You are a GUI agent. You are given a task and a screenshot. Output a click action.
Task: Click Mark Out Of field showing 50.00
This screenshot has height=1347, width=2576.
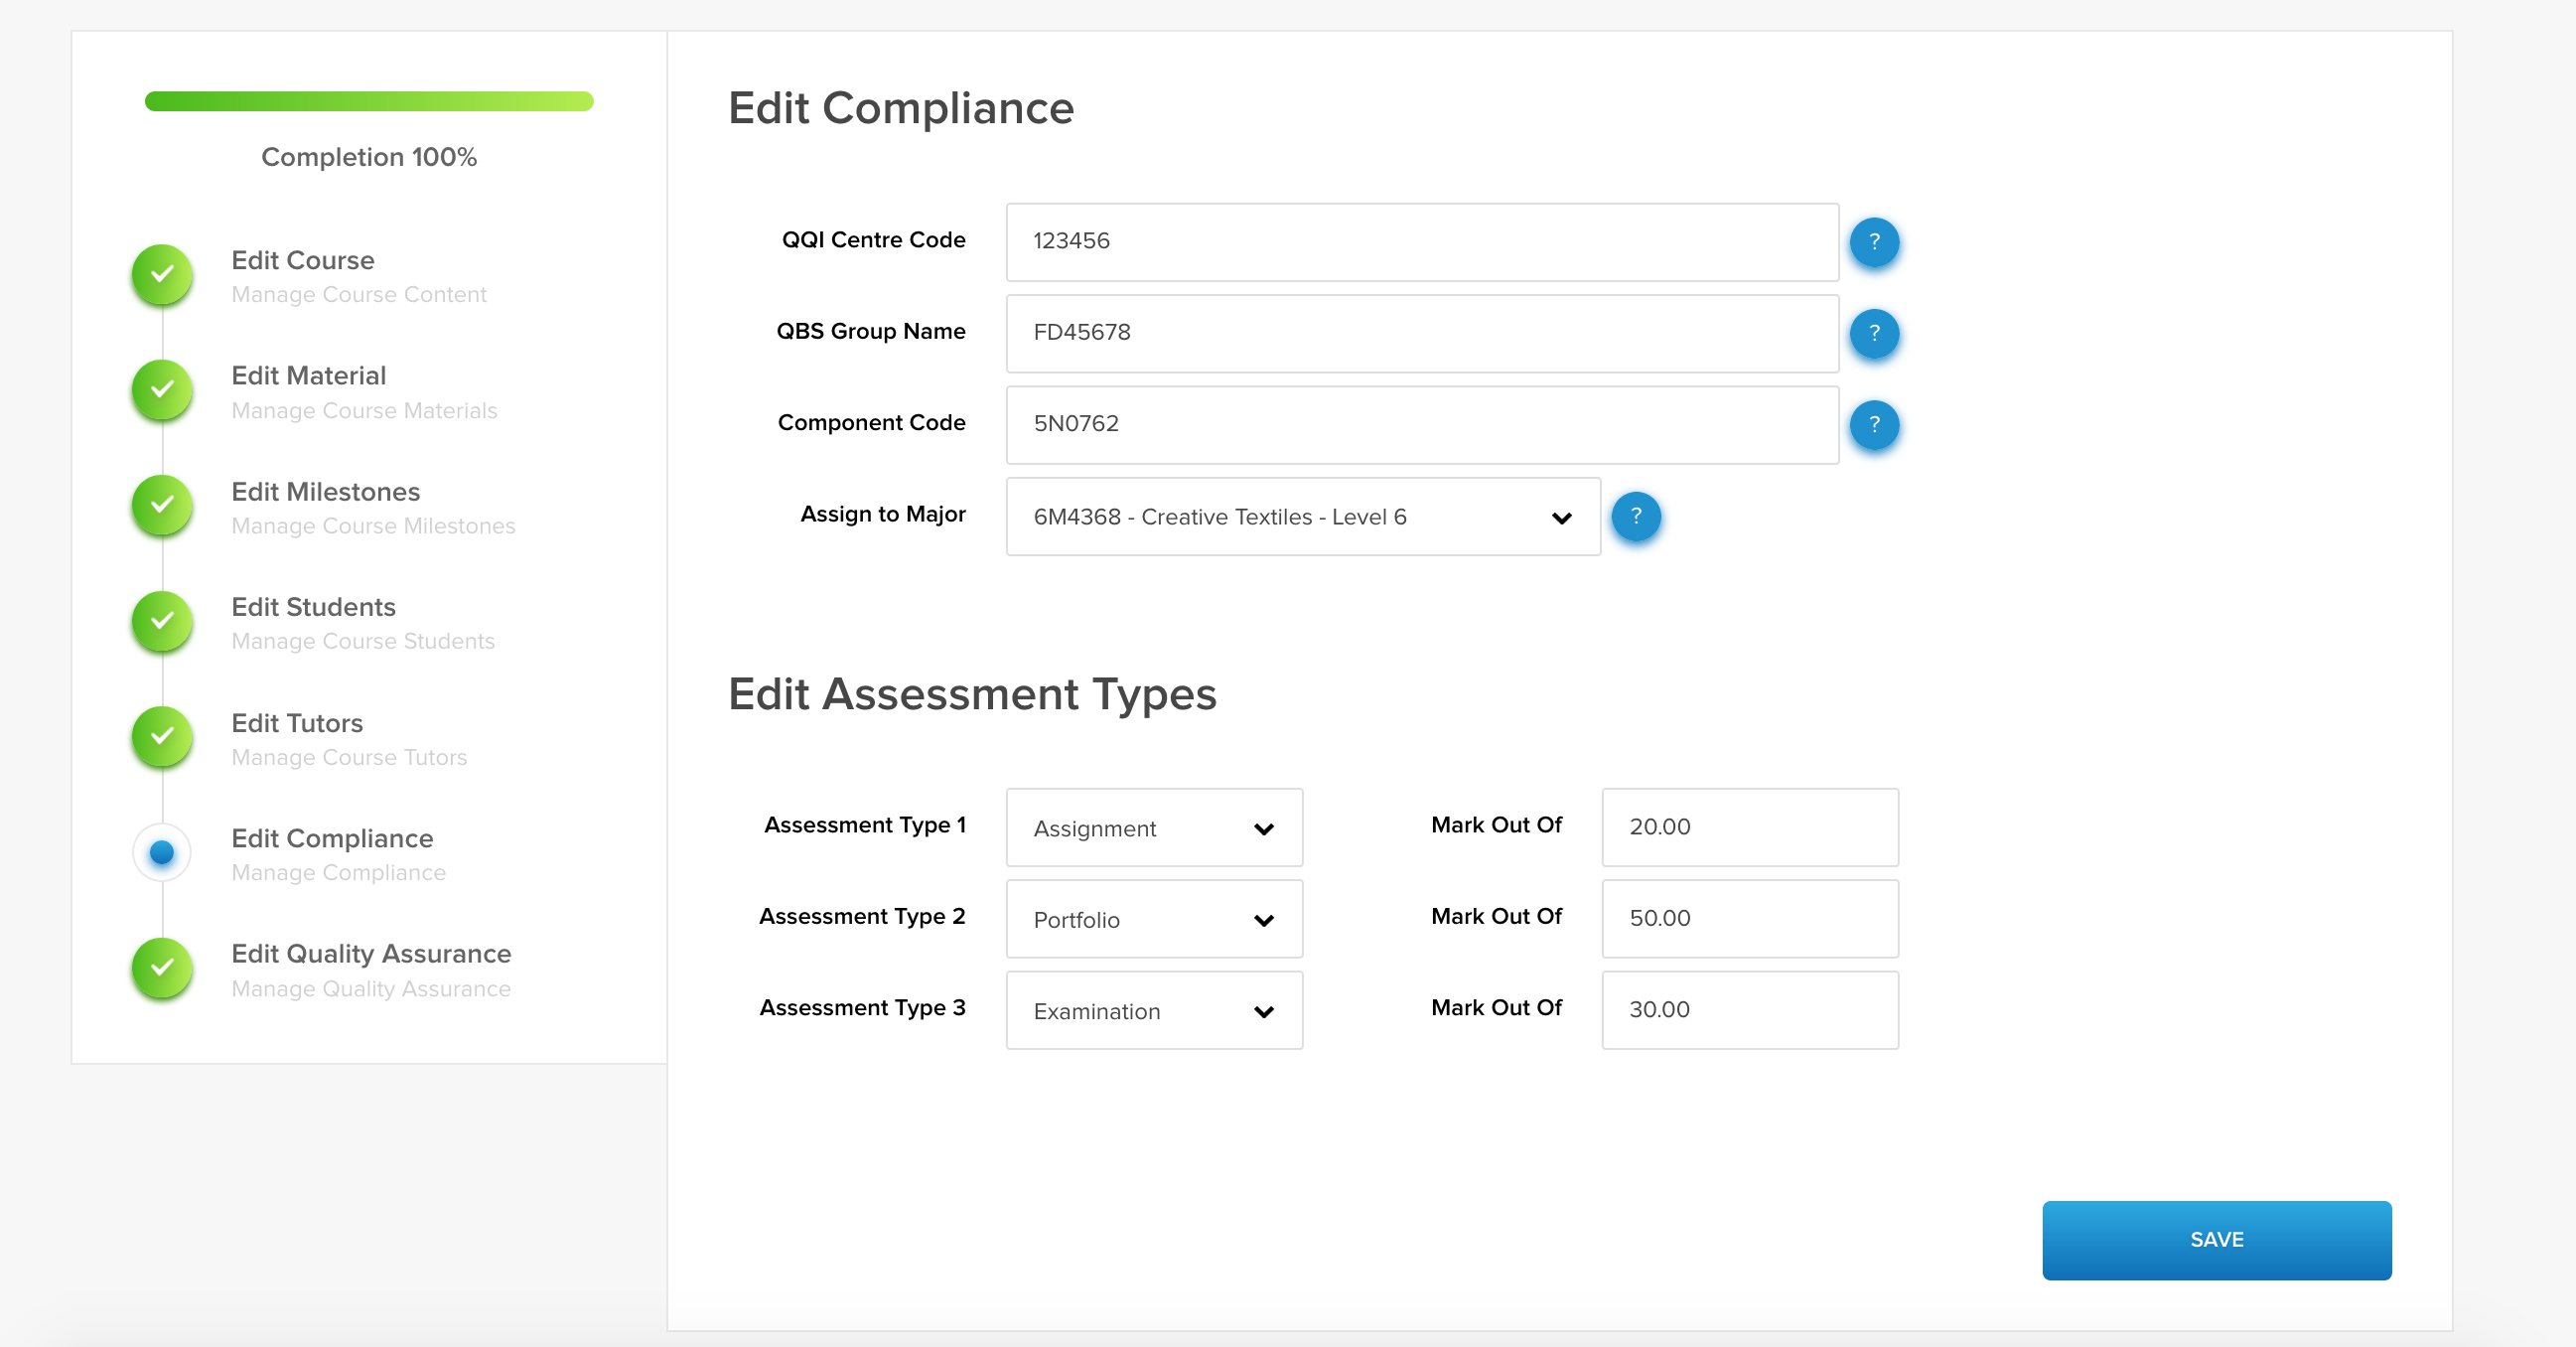(1749, 919)
